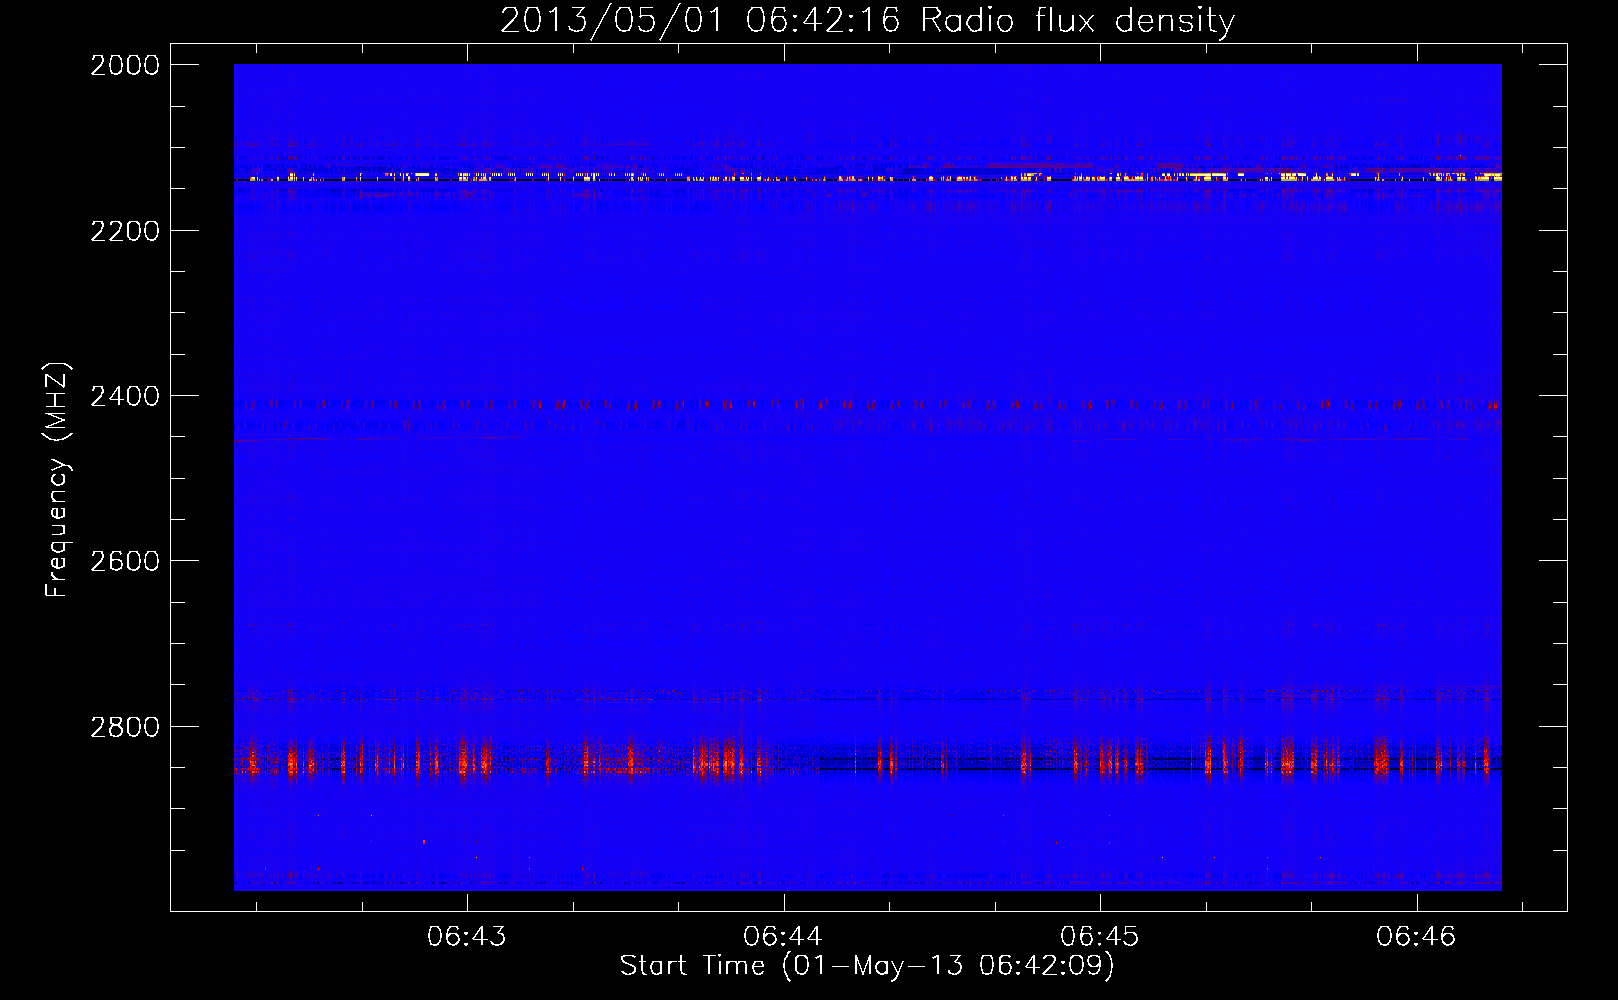Screen dimensions: 1618x1000
Task: Click the 2400 frequency tick label
Action: [125, 396]
